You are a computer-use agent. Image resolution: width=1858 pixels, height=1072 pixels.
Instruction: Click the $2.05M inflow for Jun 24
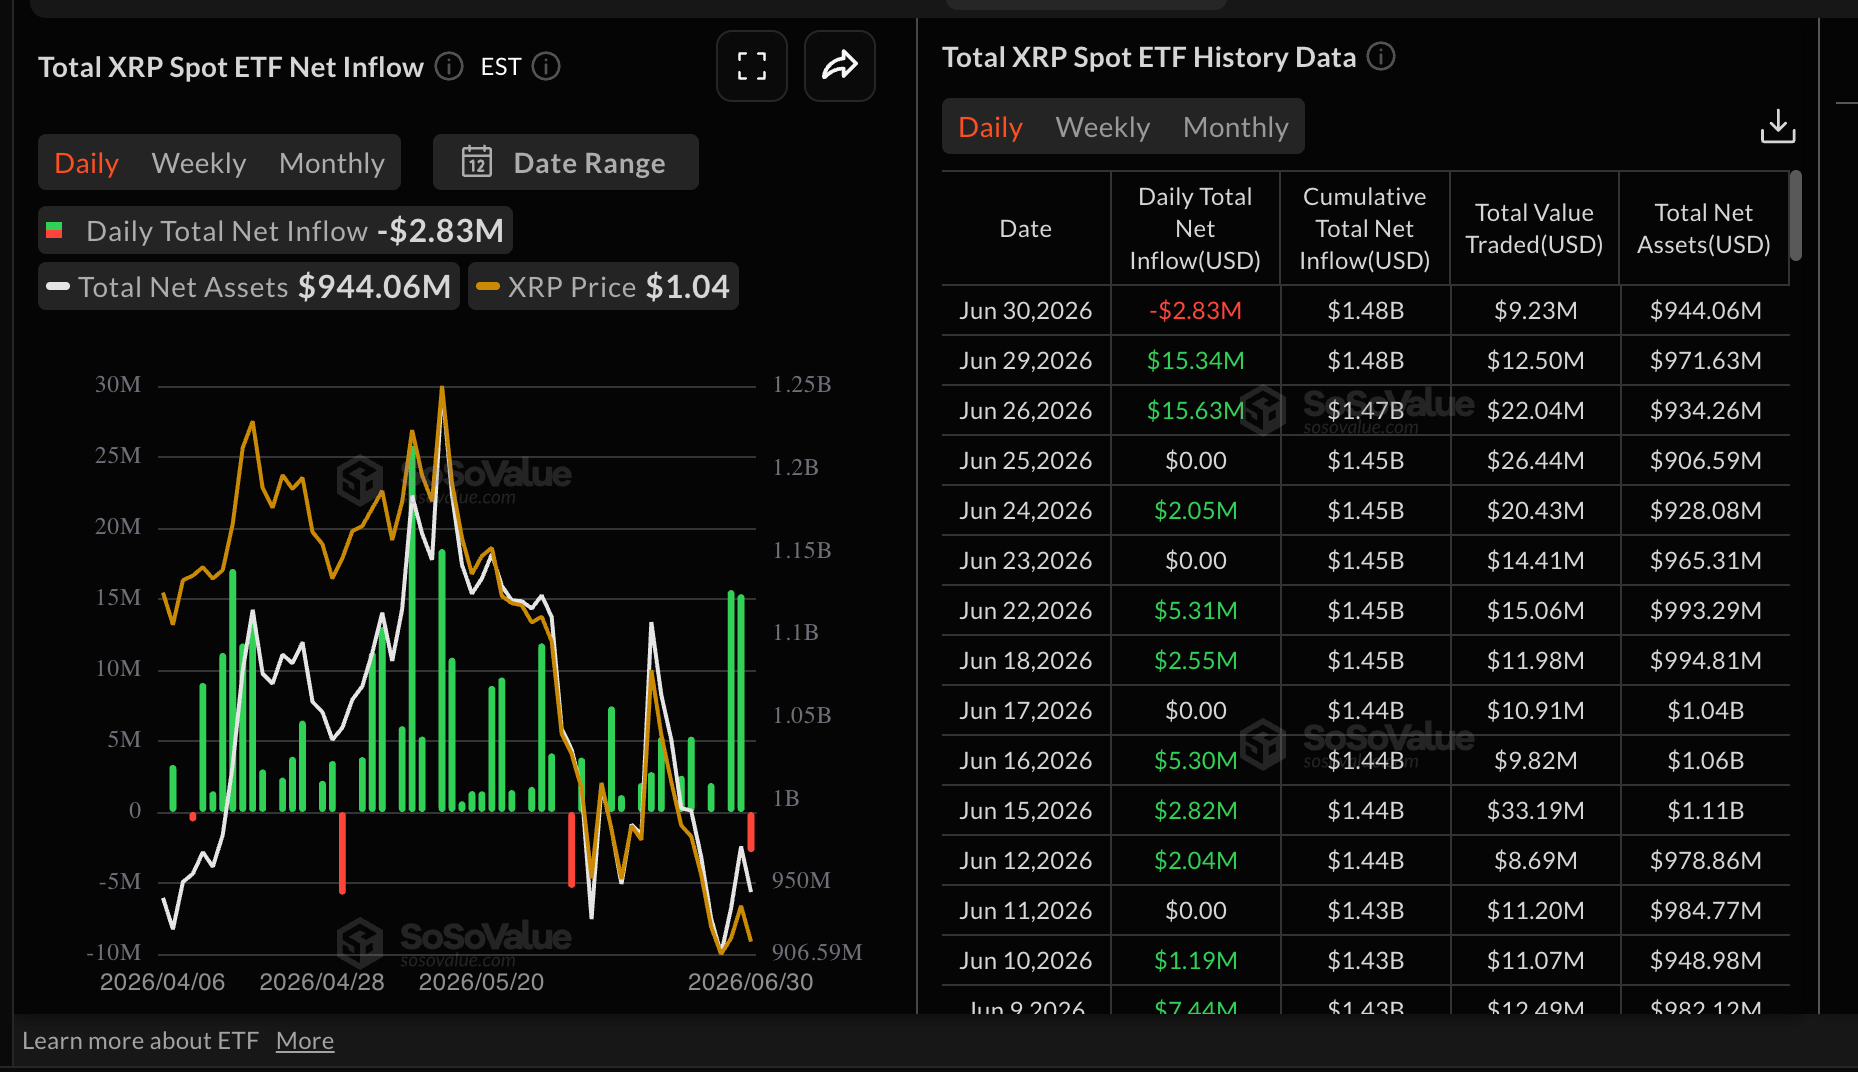coord(1195,511)
